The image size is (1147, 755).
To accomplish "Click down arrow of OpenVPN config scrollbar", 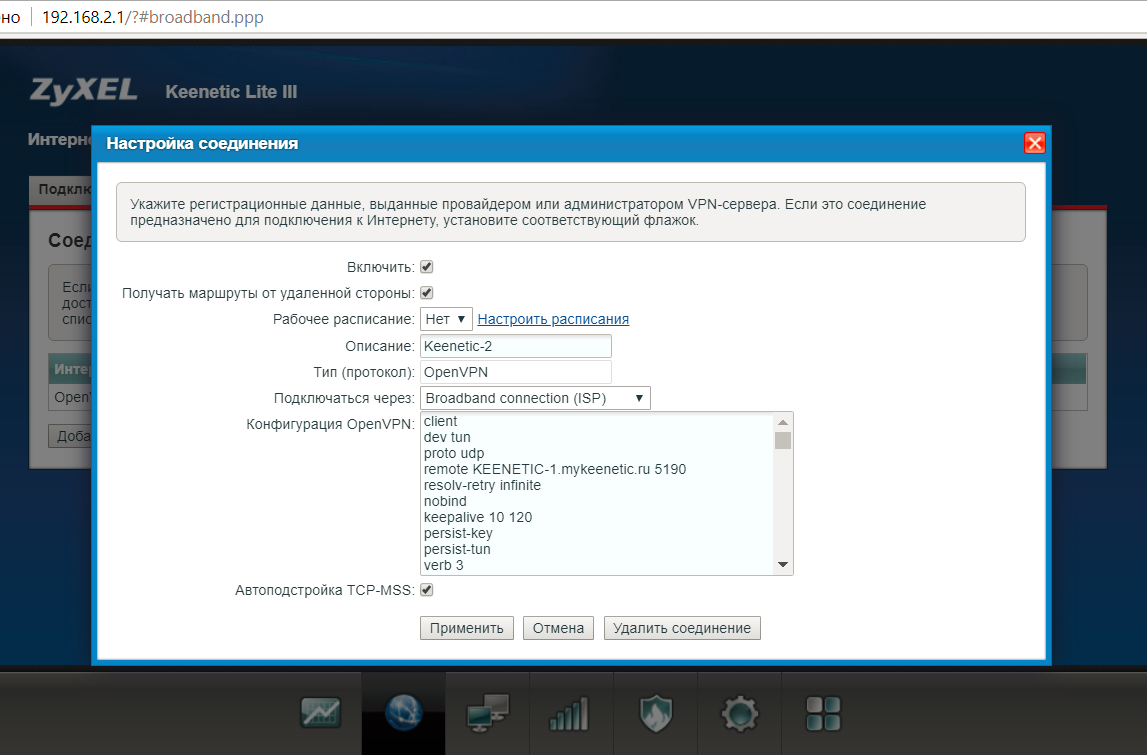I will [783, 565].
